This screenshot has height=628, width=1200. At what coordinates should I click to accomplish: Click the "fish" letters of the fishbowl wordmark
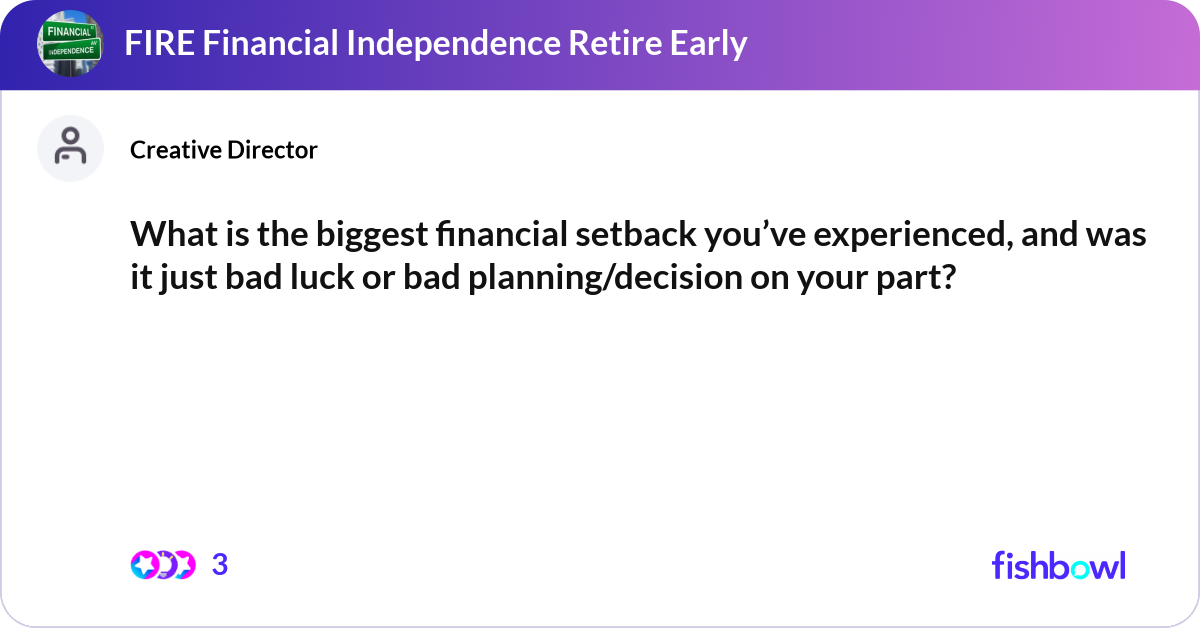coord(1021,565)
